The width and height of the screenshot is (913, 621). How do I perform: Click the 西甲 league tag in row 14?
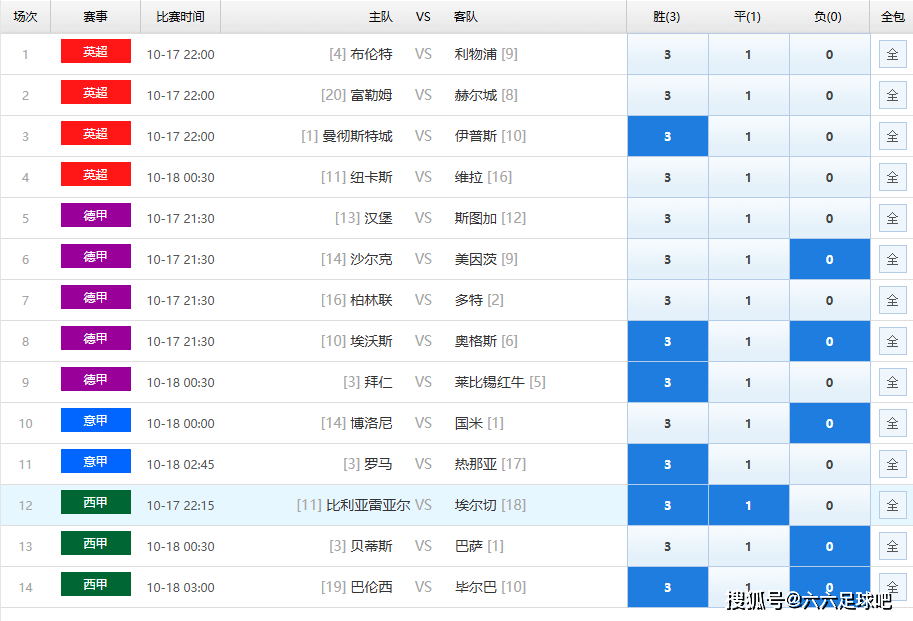pyautogui.click(x=95, y=584)
